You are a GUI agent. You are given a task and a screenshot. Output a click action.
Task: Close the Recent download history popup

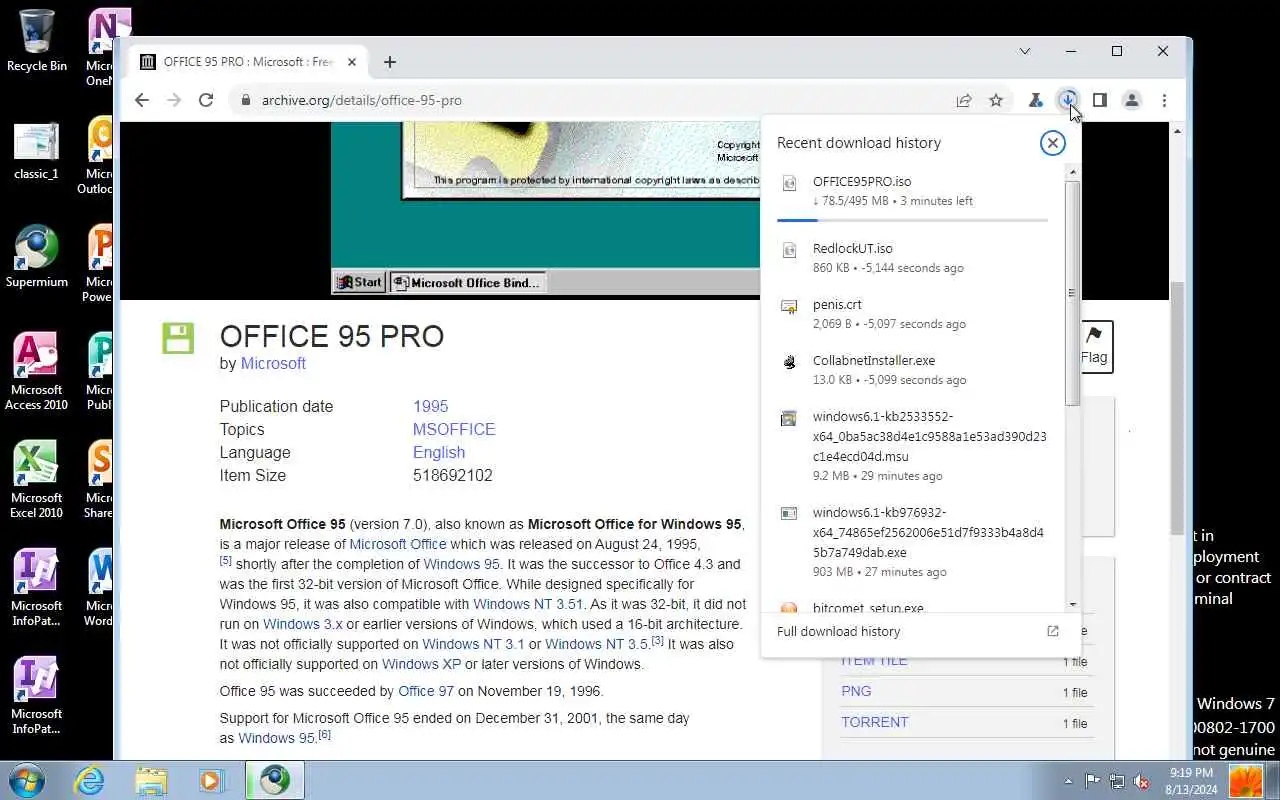[1052, 143]
